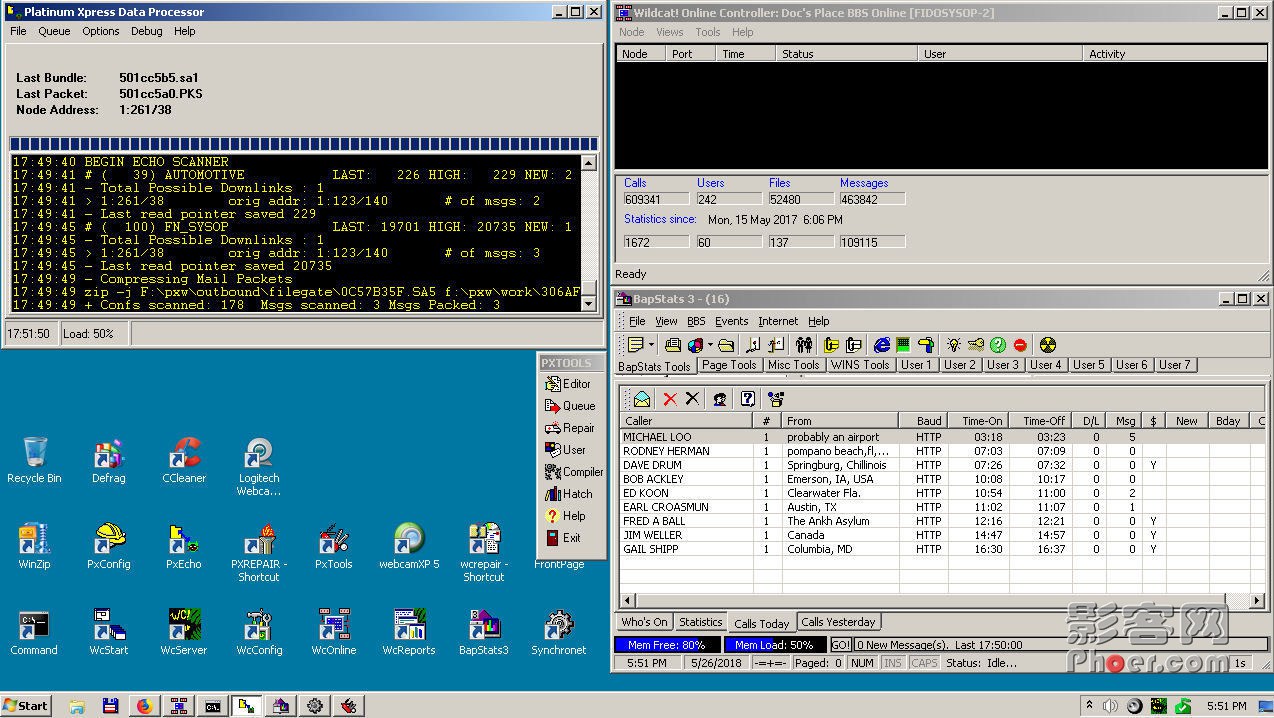Click the light bulb icon in BapStats toolbar
Screen dimensions: 1274x718
pyautogui.click(x=953, y=345)
